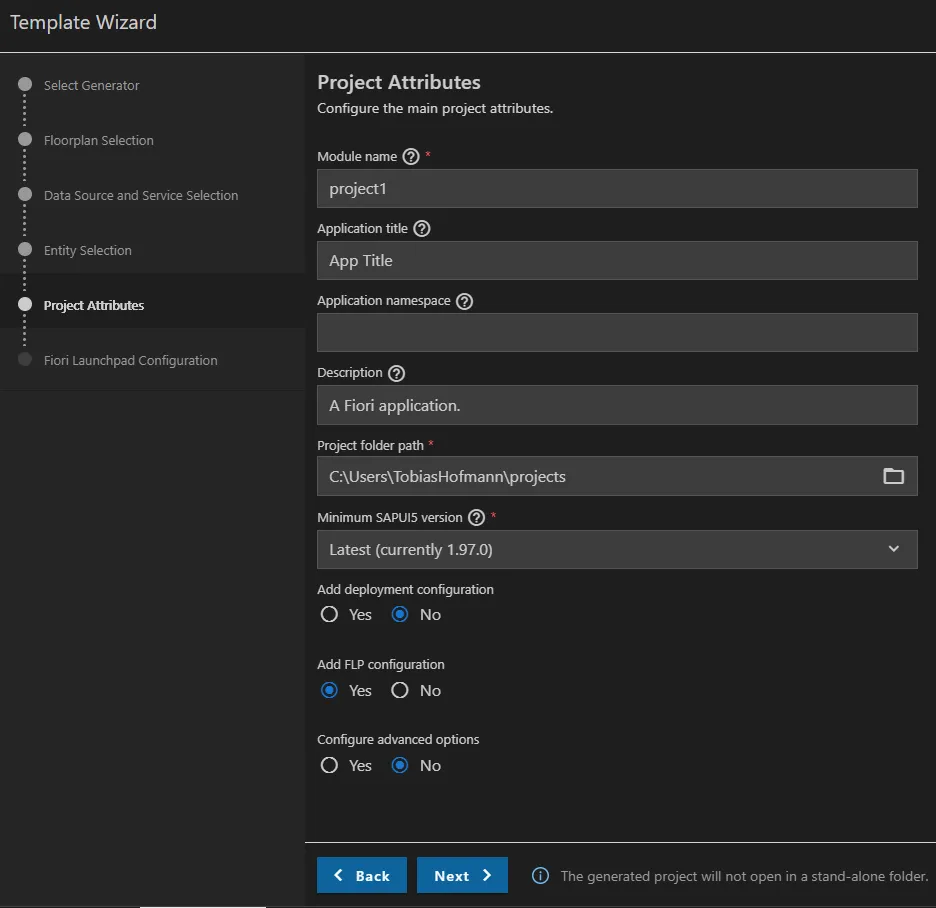936x908 pixels.
Task: Select No for Add FLP configuration
Action: (400, 690)
